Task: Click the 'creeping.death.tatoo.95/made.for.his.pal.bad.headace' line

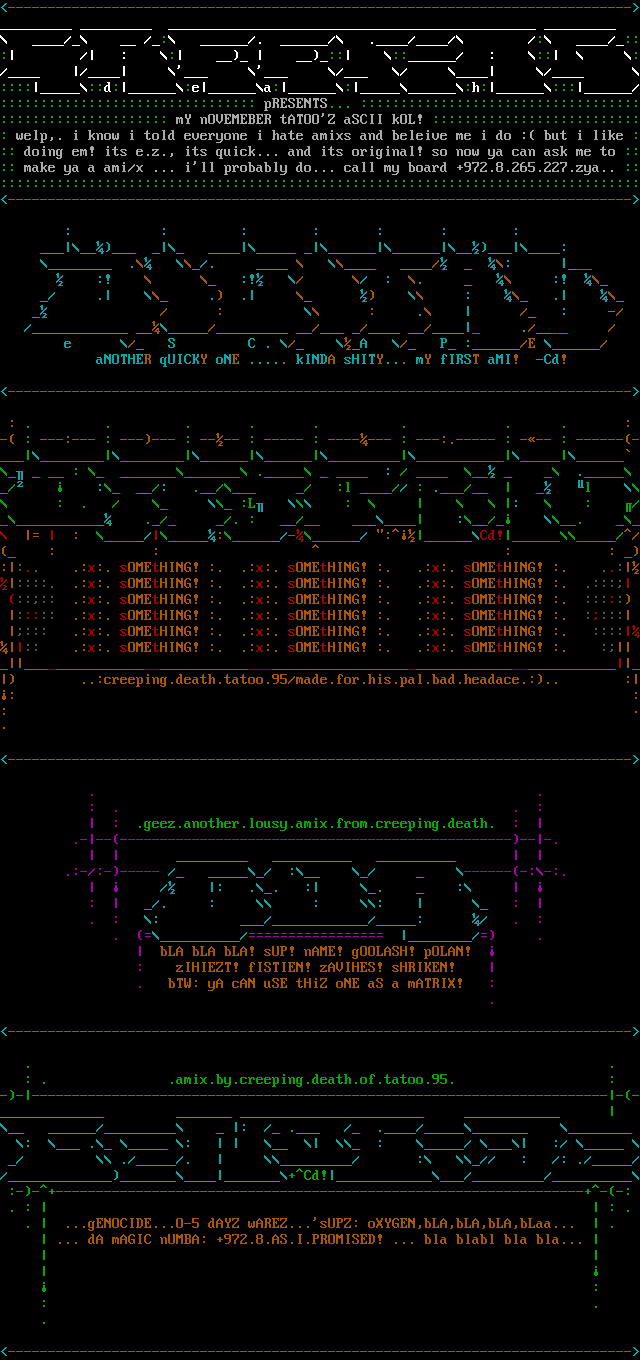Action: (x=320, y=680)
